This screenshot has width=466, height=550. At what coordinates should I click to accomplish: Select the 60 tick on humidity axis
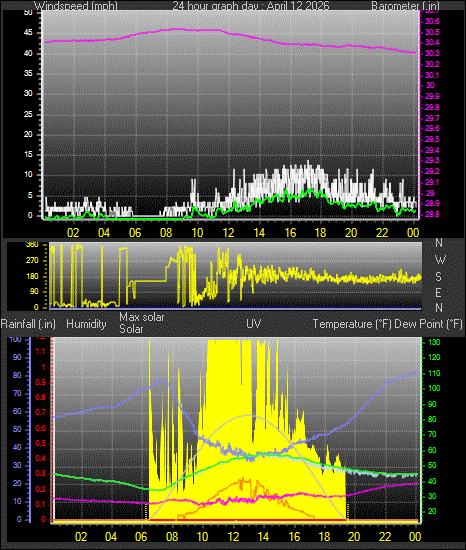(17, 411)
